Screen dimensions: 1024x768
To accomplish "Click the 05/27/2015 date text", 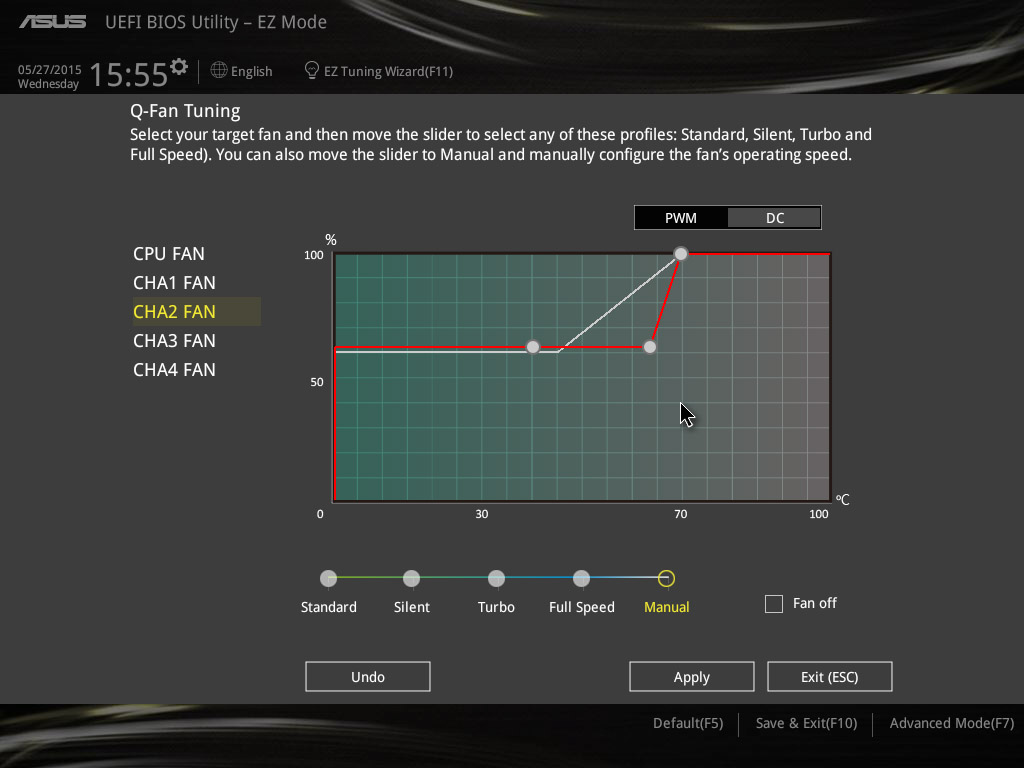I will (50, 69).
